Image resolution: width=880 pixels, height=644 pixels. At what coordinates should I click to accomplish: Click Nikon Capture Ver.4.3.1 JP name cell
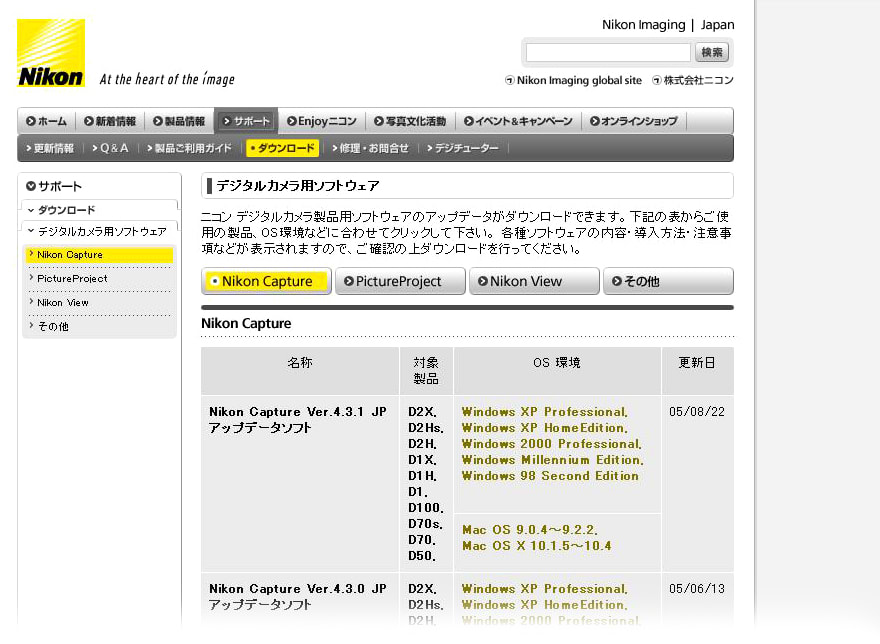coord(300,484)
